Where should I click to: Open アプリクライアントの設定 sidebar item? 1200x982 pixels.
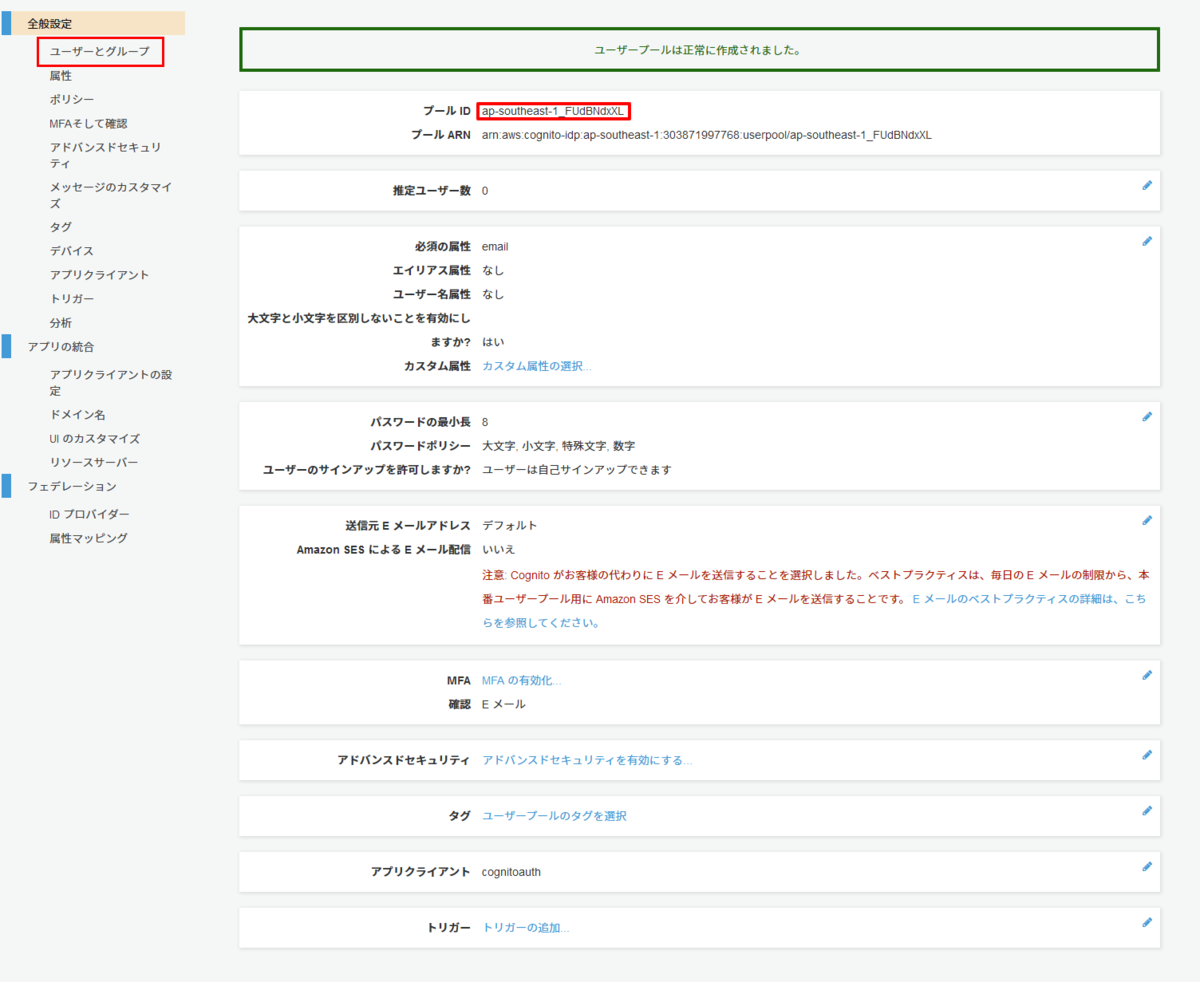coord(111,382)
